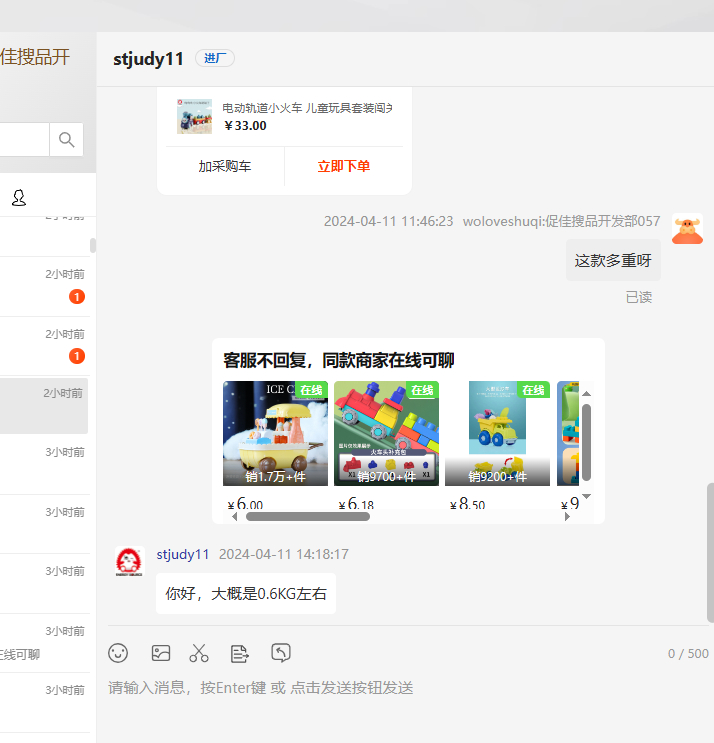714x743 pixels.
Task: Click the search magnifier icon
Action: (67, 140)
